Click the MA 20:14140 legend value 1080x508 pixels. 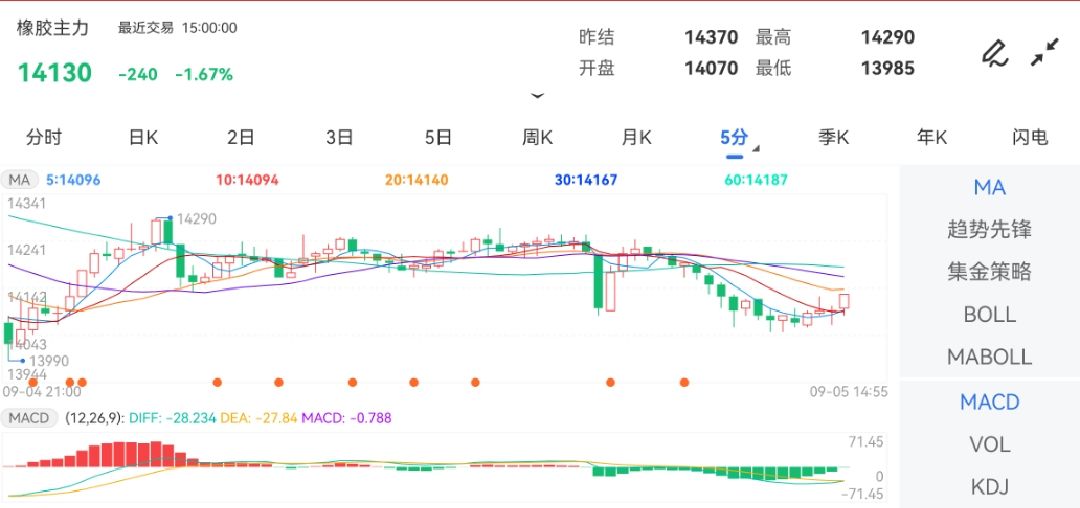(x=417, y=180)
